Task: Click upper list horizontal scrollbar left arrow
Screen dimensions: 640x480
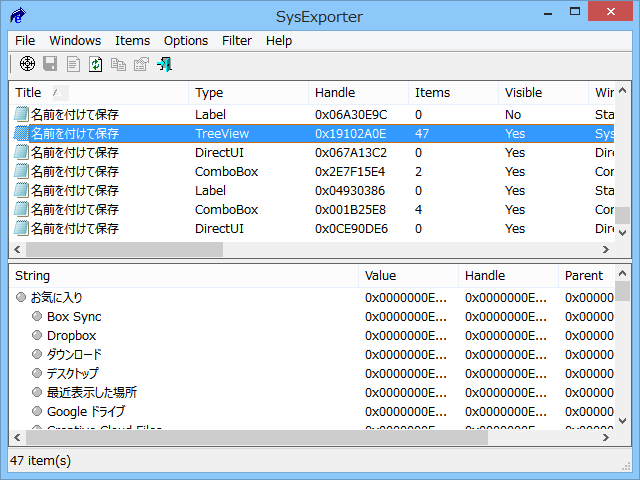Action: (17, 249)
